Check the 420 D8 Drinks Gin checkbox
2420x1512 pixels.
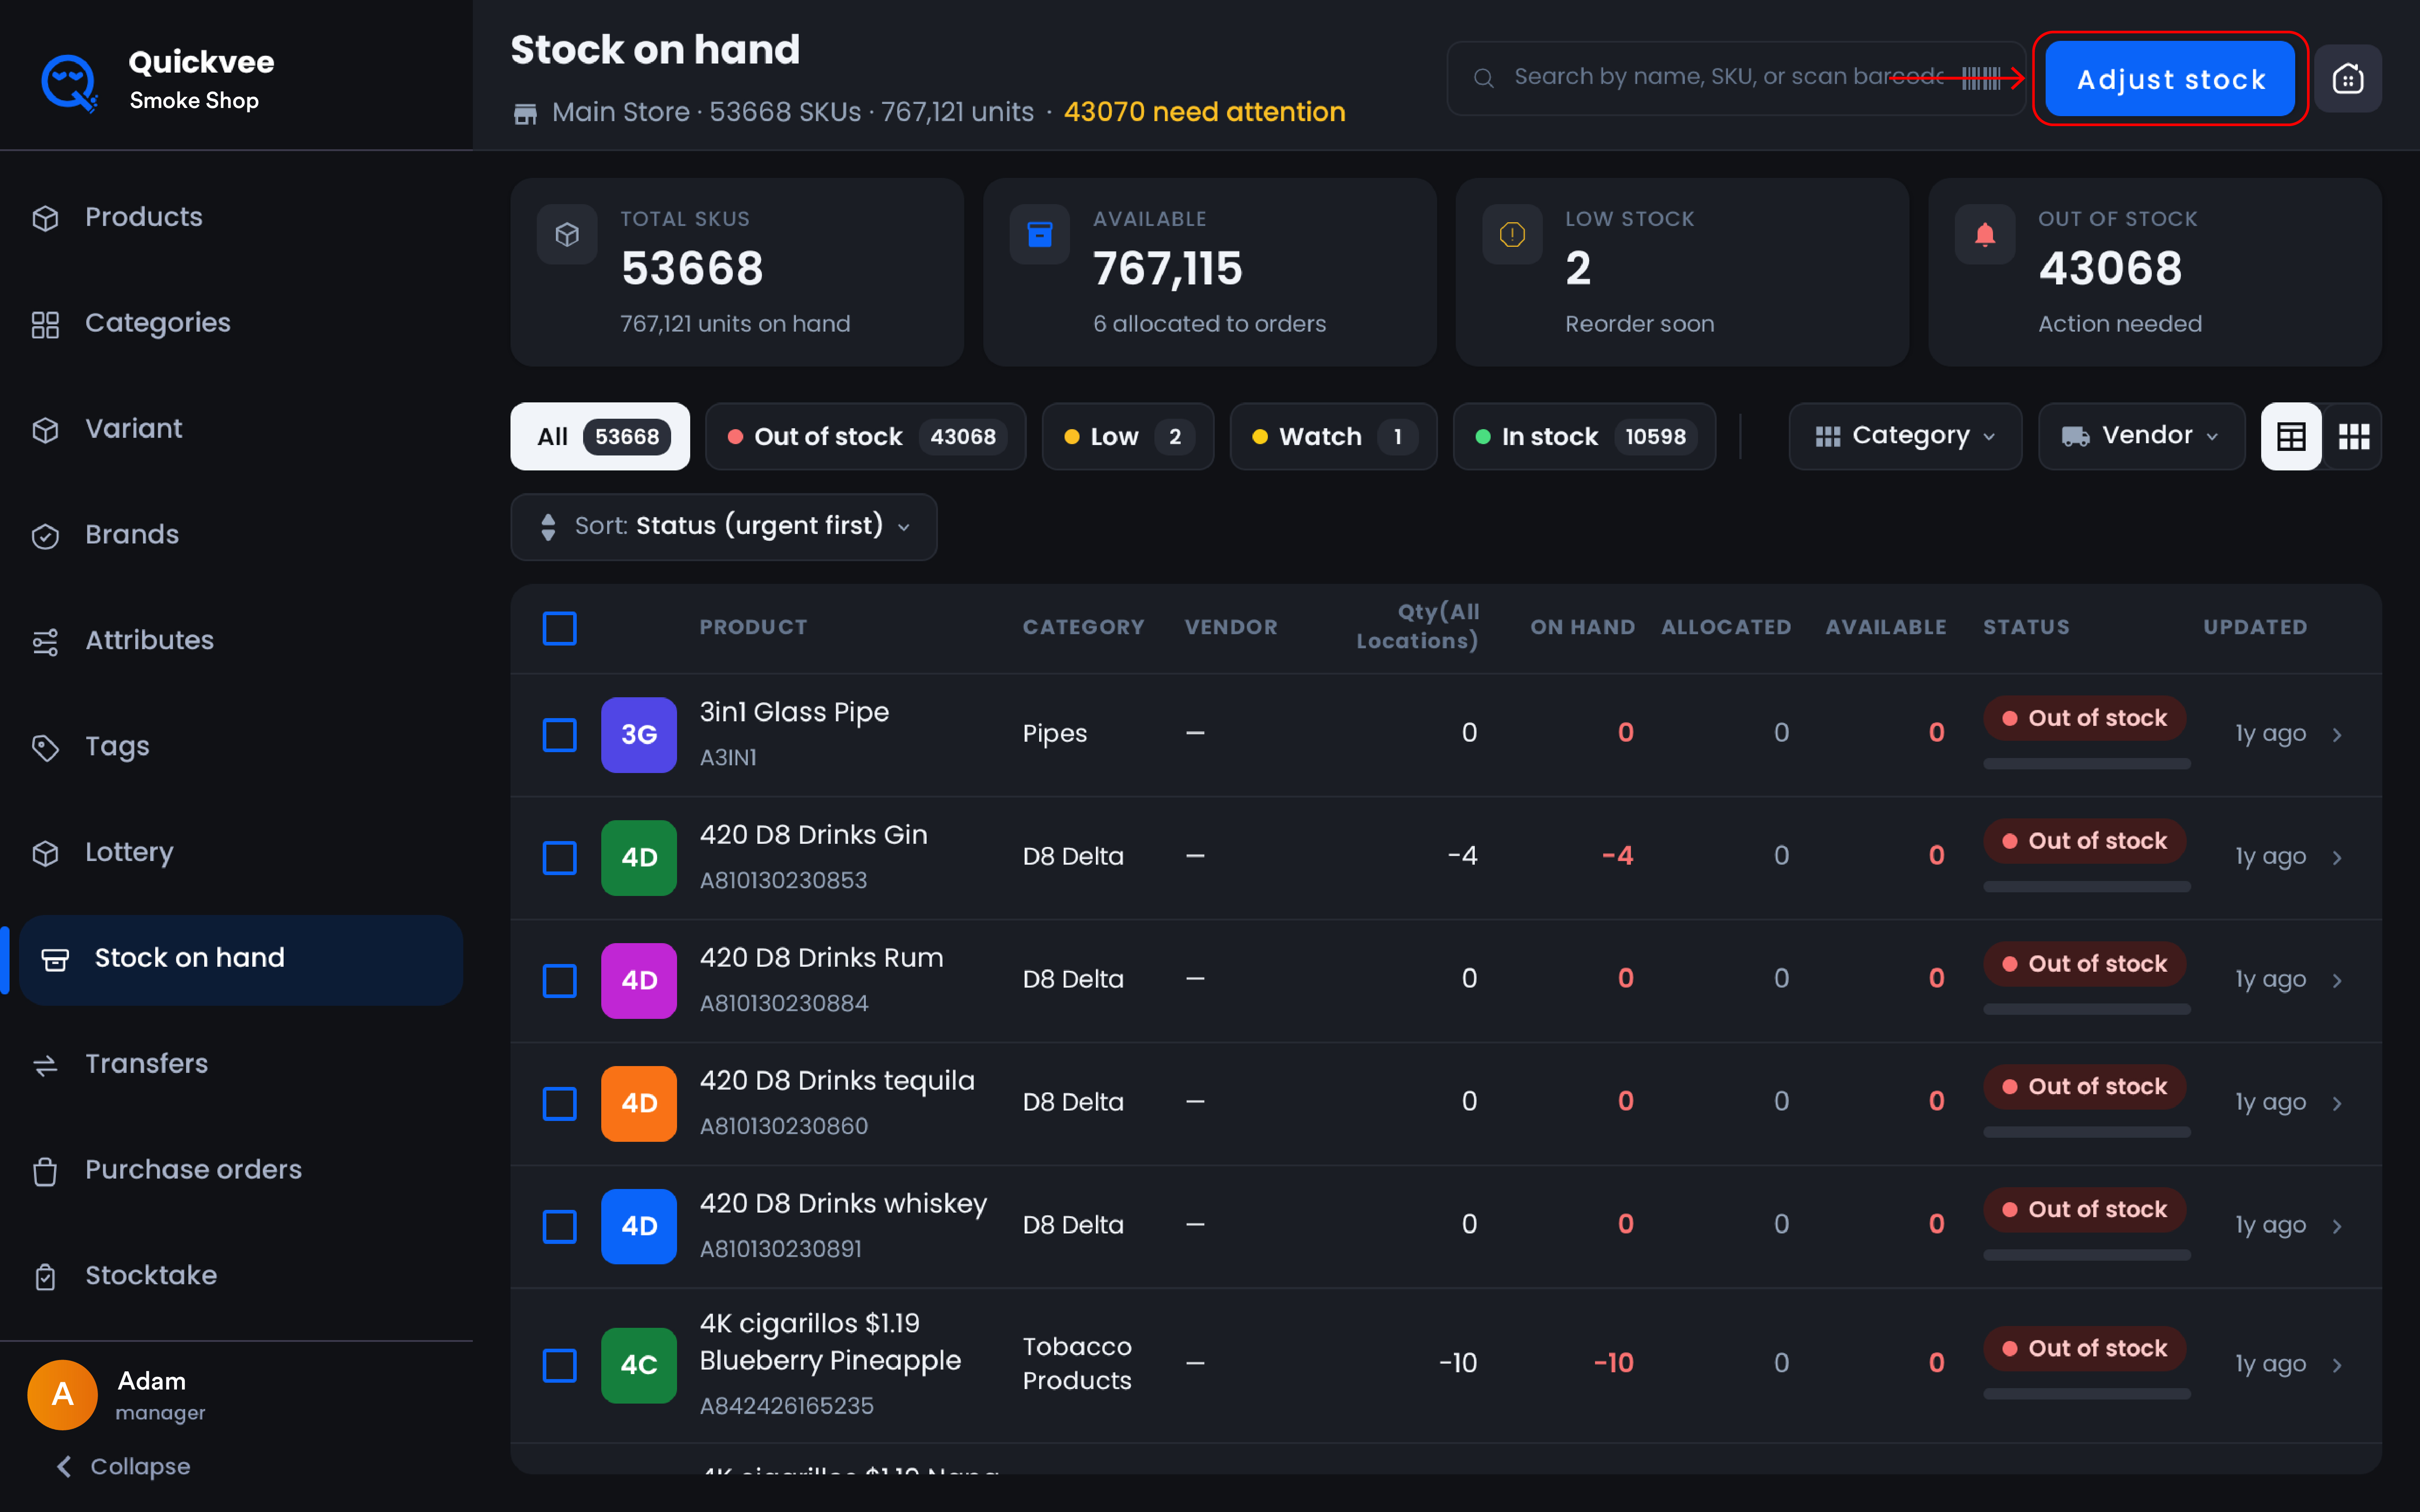(x=559, y=858)
